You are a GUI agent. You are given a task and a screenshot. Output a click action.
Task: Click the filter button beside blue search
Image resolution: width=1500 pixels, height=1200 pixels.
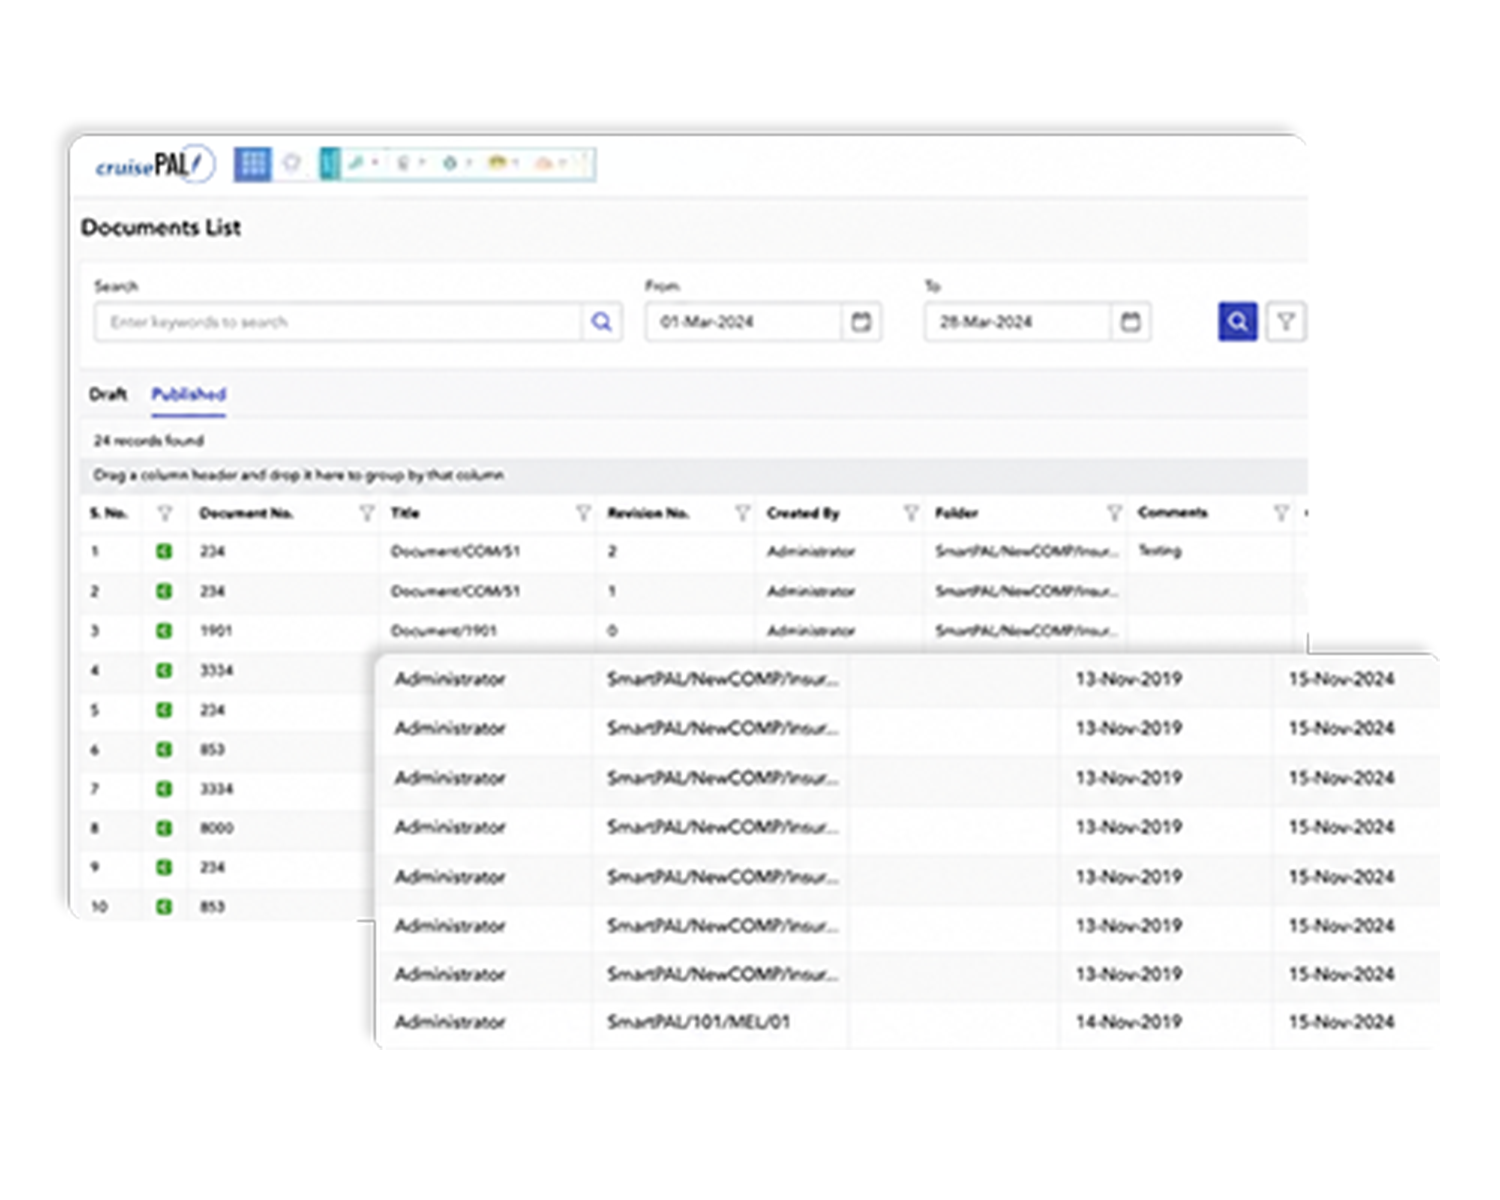coord(1286,322)
